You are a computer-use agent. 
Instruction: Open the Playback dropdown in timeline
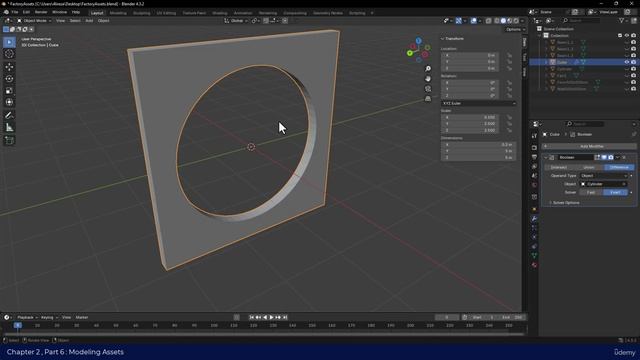pos(27,317)
